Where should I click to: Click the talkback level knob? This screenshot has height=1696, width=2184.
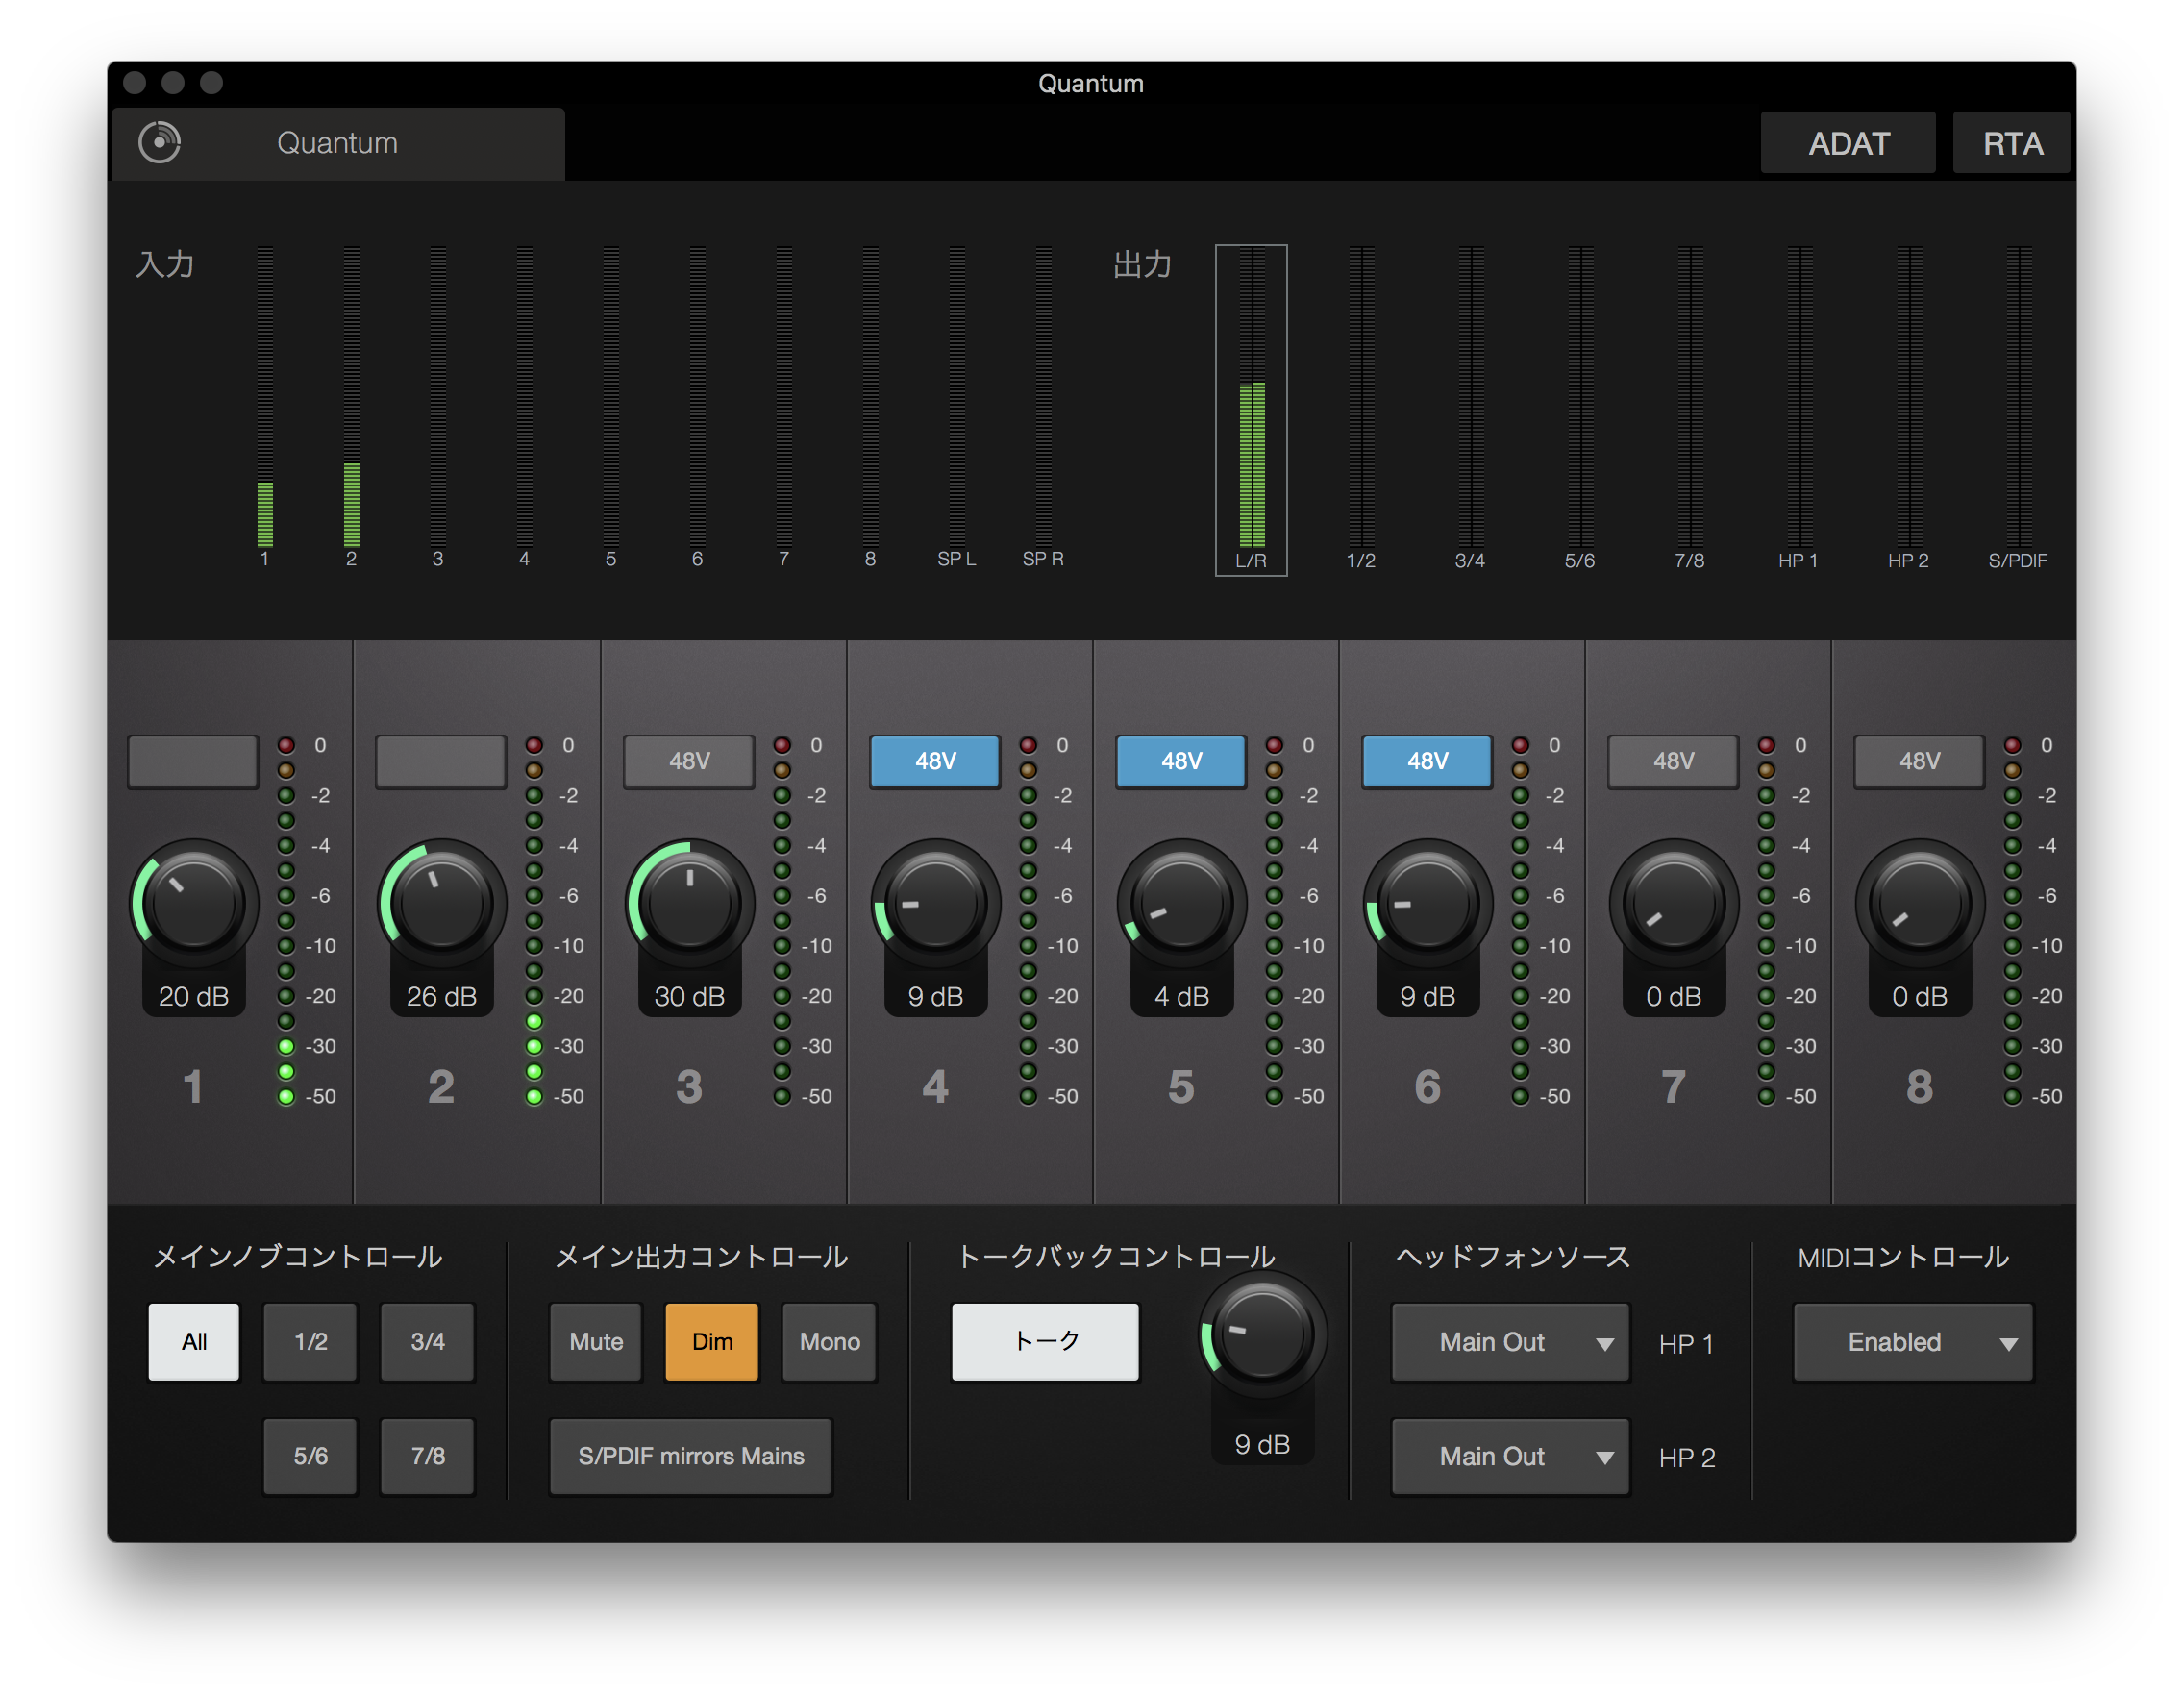1263,1335
